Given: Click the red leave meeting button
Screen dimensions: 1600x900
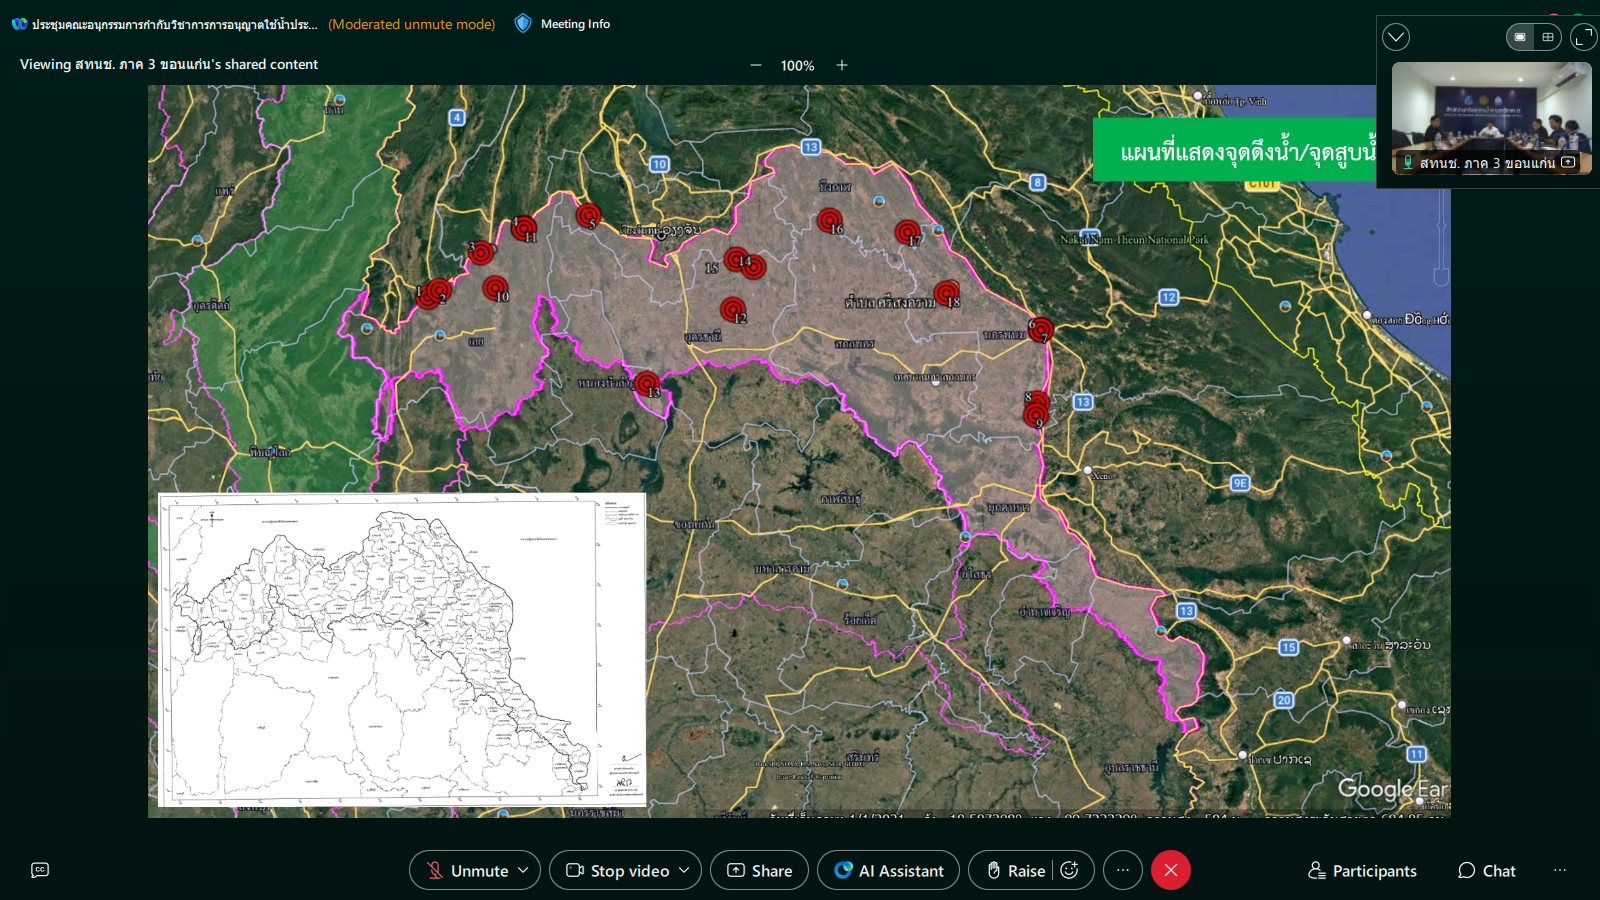Looking at the screenshot, I should tap(1171, 870).
